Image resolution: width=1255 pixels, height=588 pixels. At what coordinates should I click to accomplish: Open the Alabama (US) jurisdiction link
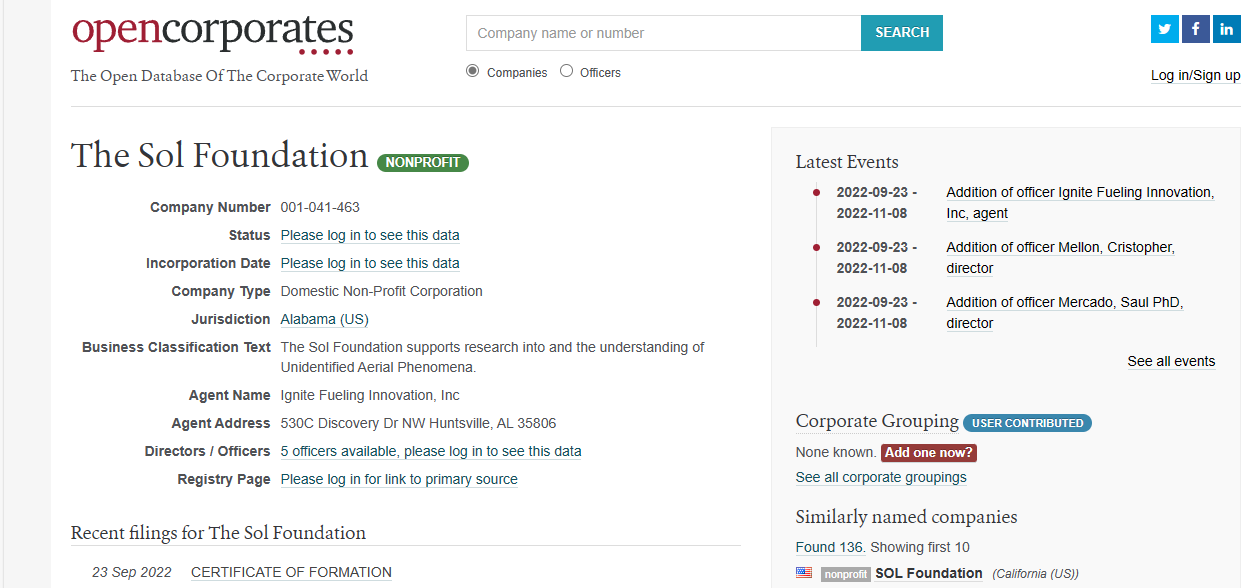click(x=324, y=319)
